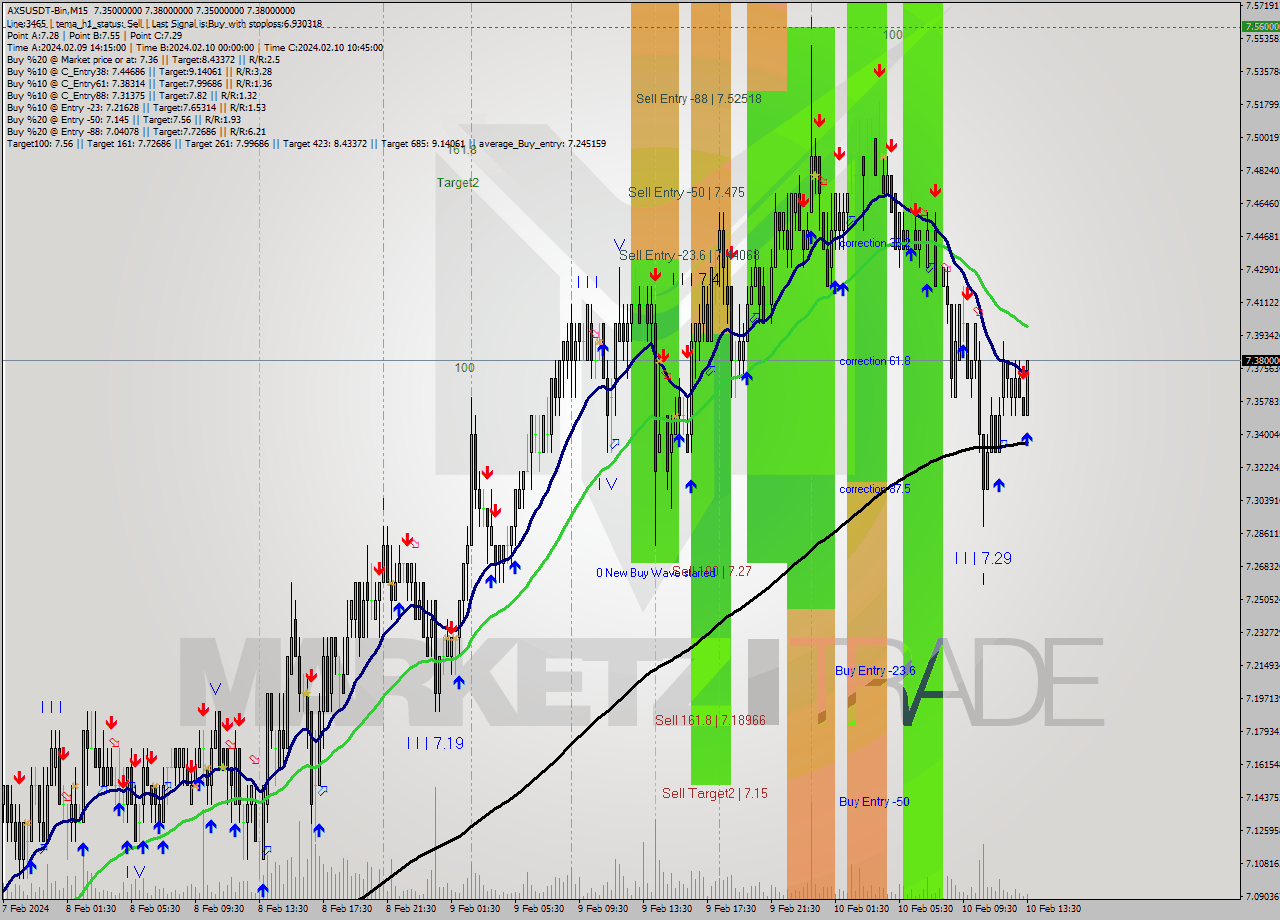Click the 'Buy %10 @ C_Entry38' info line

139,71
